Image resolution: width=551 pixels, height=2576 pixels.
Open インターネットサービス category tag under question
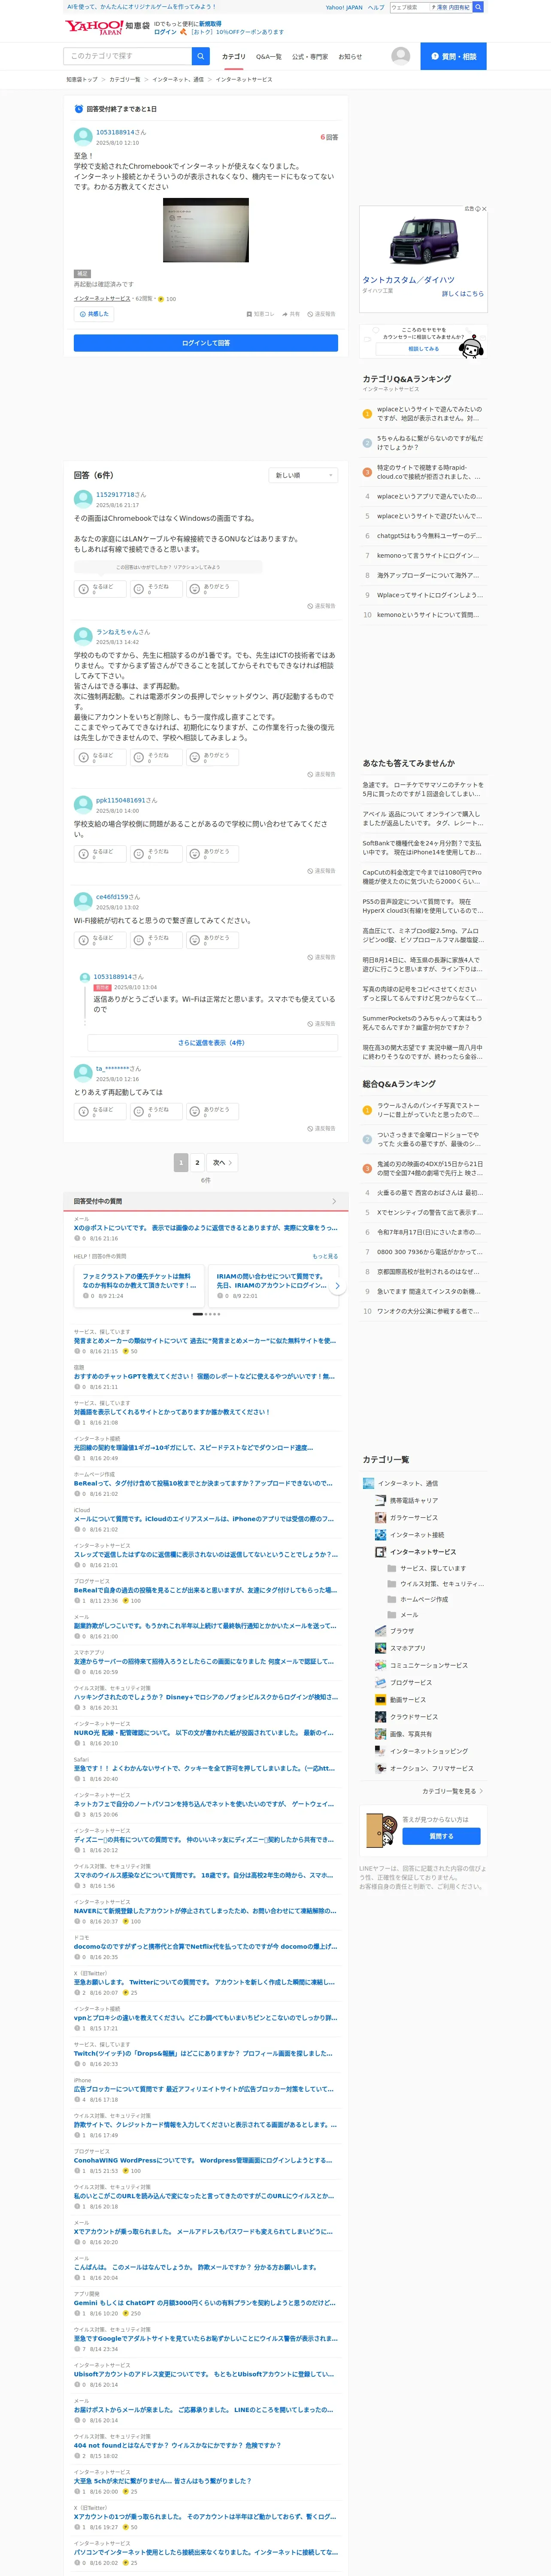pos(102,298)
